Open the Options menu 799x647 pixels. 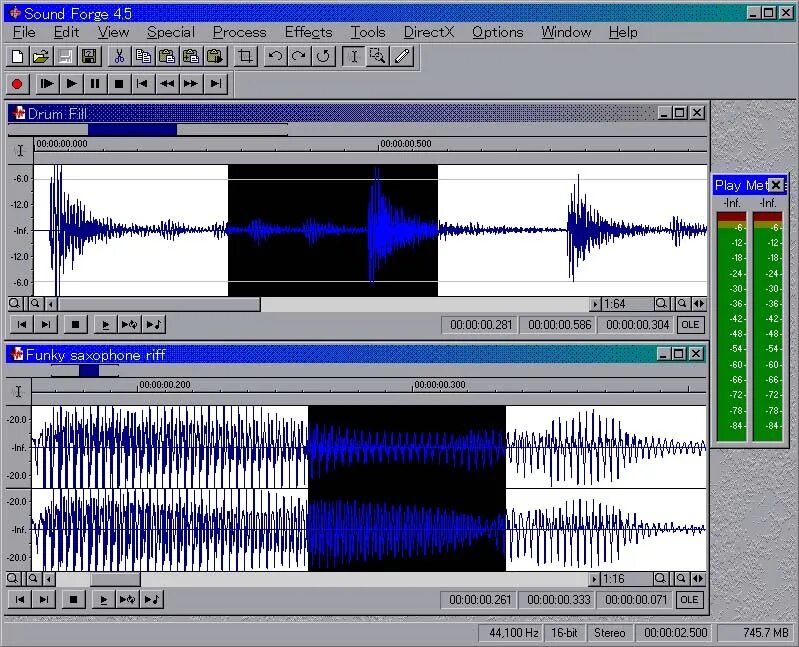[497, 33]
